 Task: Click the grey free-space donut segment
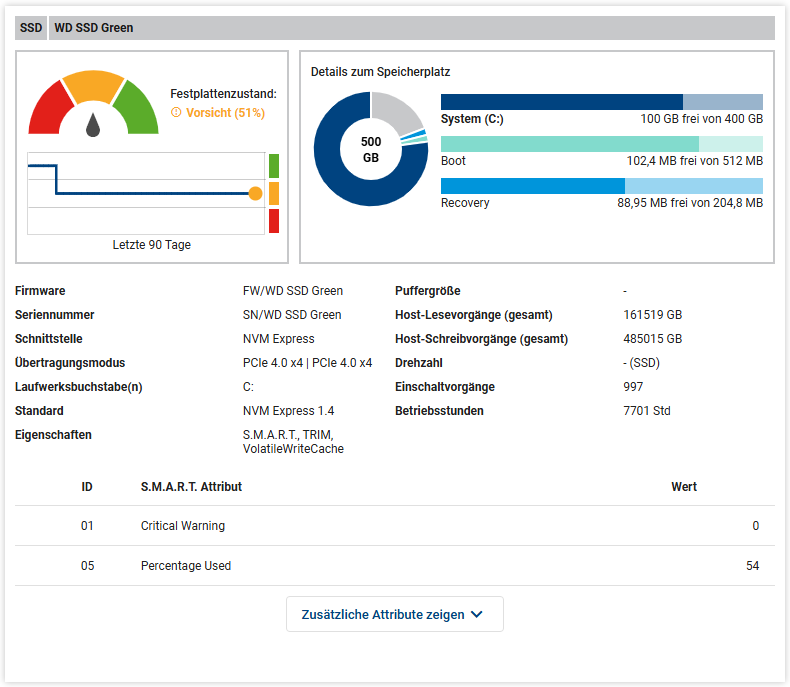coord(397,112)
